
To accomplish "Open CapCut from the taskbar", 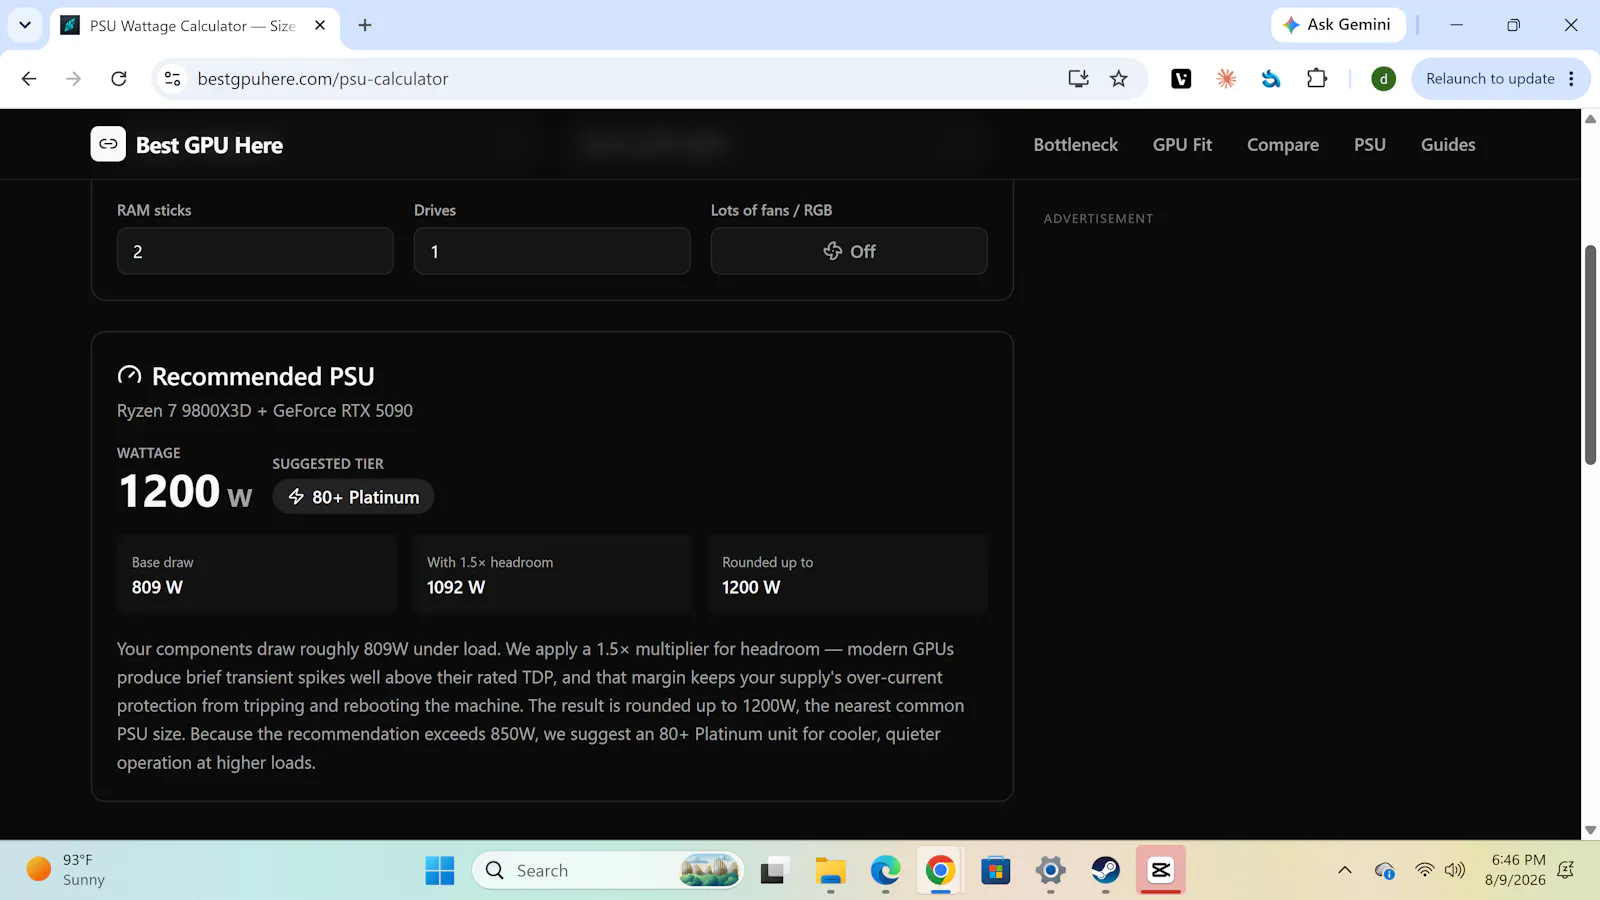I will 1161,870.
